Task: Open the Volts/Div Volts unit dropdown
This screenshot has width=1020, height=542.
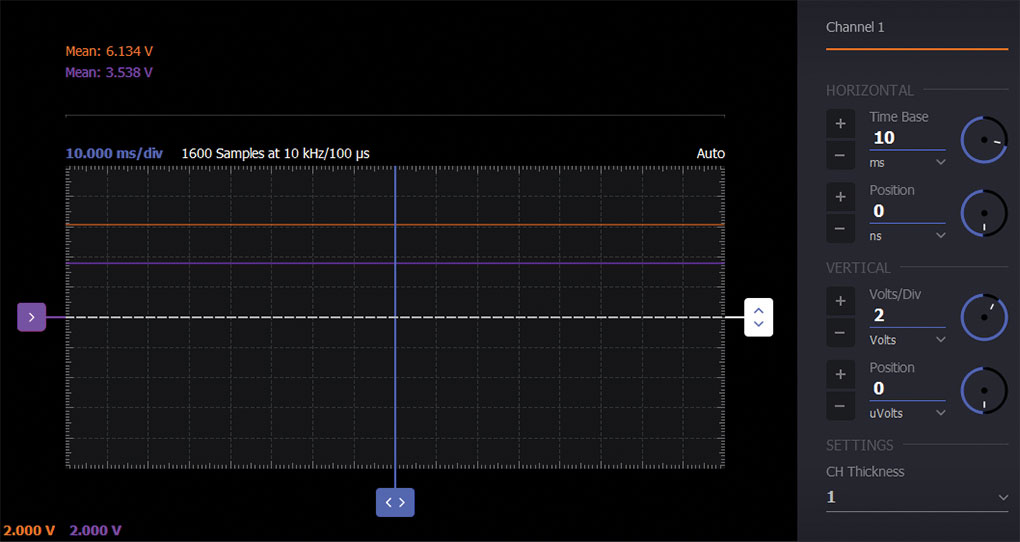Action: point(907,340)
